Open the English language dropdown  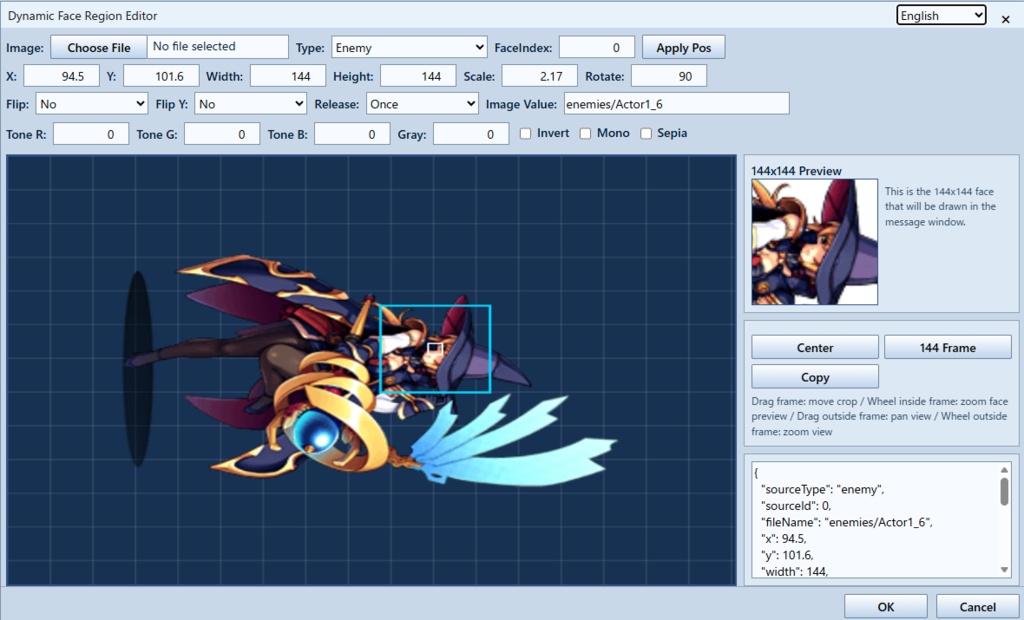tap(941, 16)
